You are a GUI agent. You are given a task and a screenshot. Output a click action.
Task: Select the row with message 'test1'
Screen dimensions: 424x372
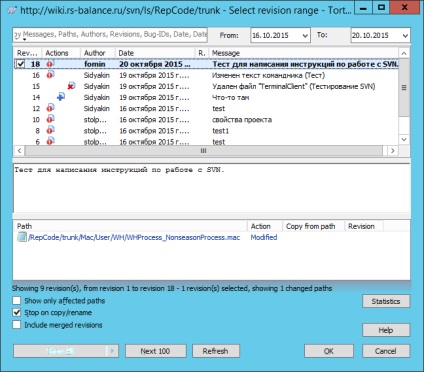[206, 131]
